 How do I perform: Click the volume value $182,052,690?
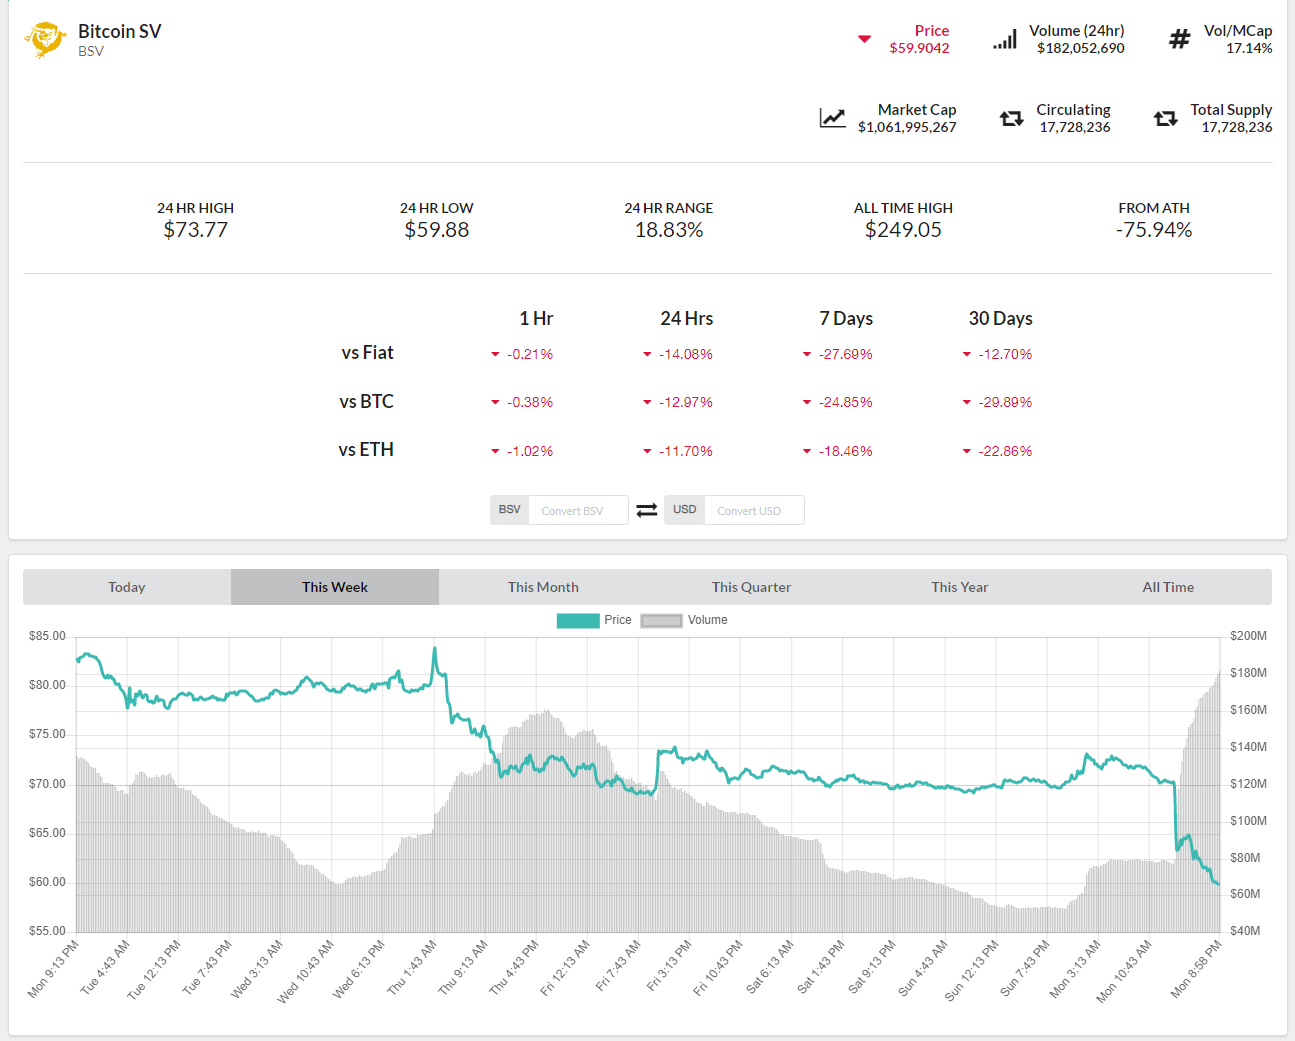pyautogui.click(x=1081, y=48)
